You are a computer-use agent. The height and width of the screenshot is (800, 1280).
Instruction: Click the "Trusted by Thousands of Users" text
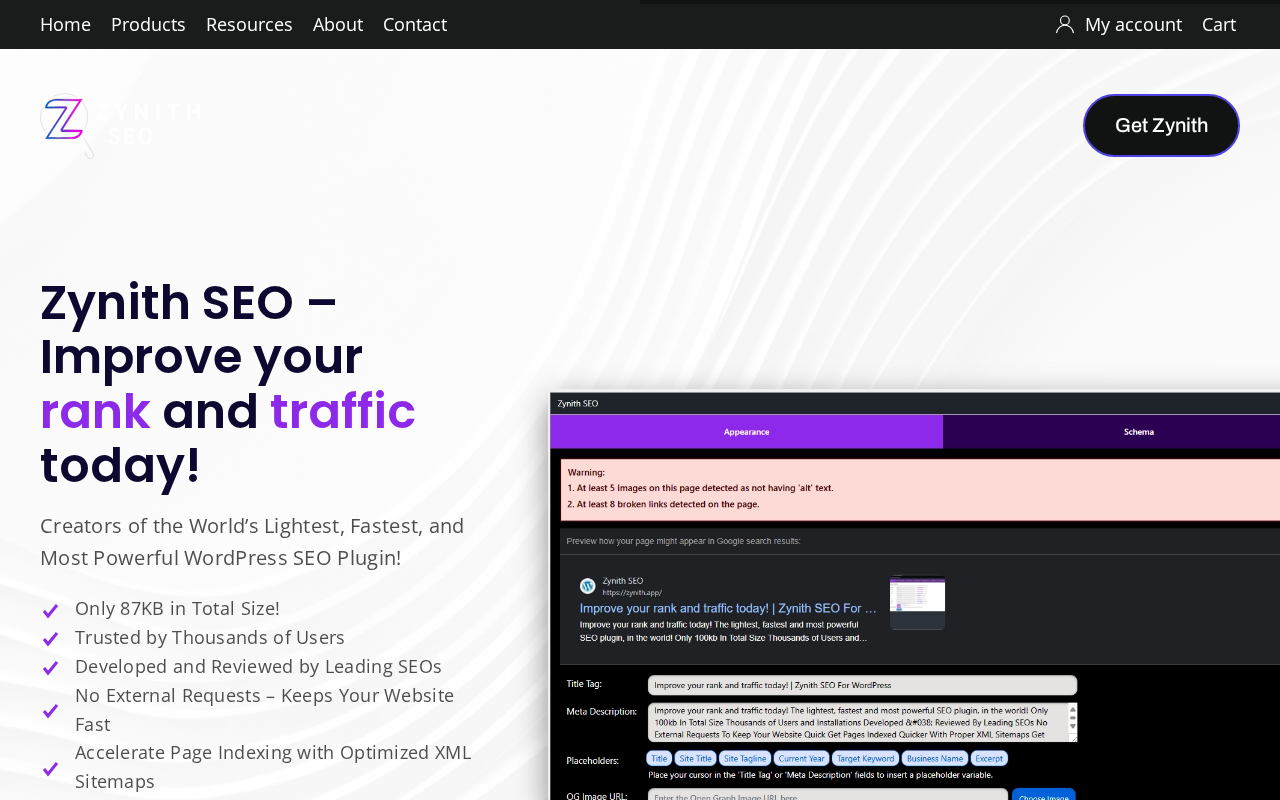pyautogui.click(x=210, y=637)
